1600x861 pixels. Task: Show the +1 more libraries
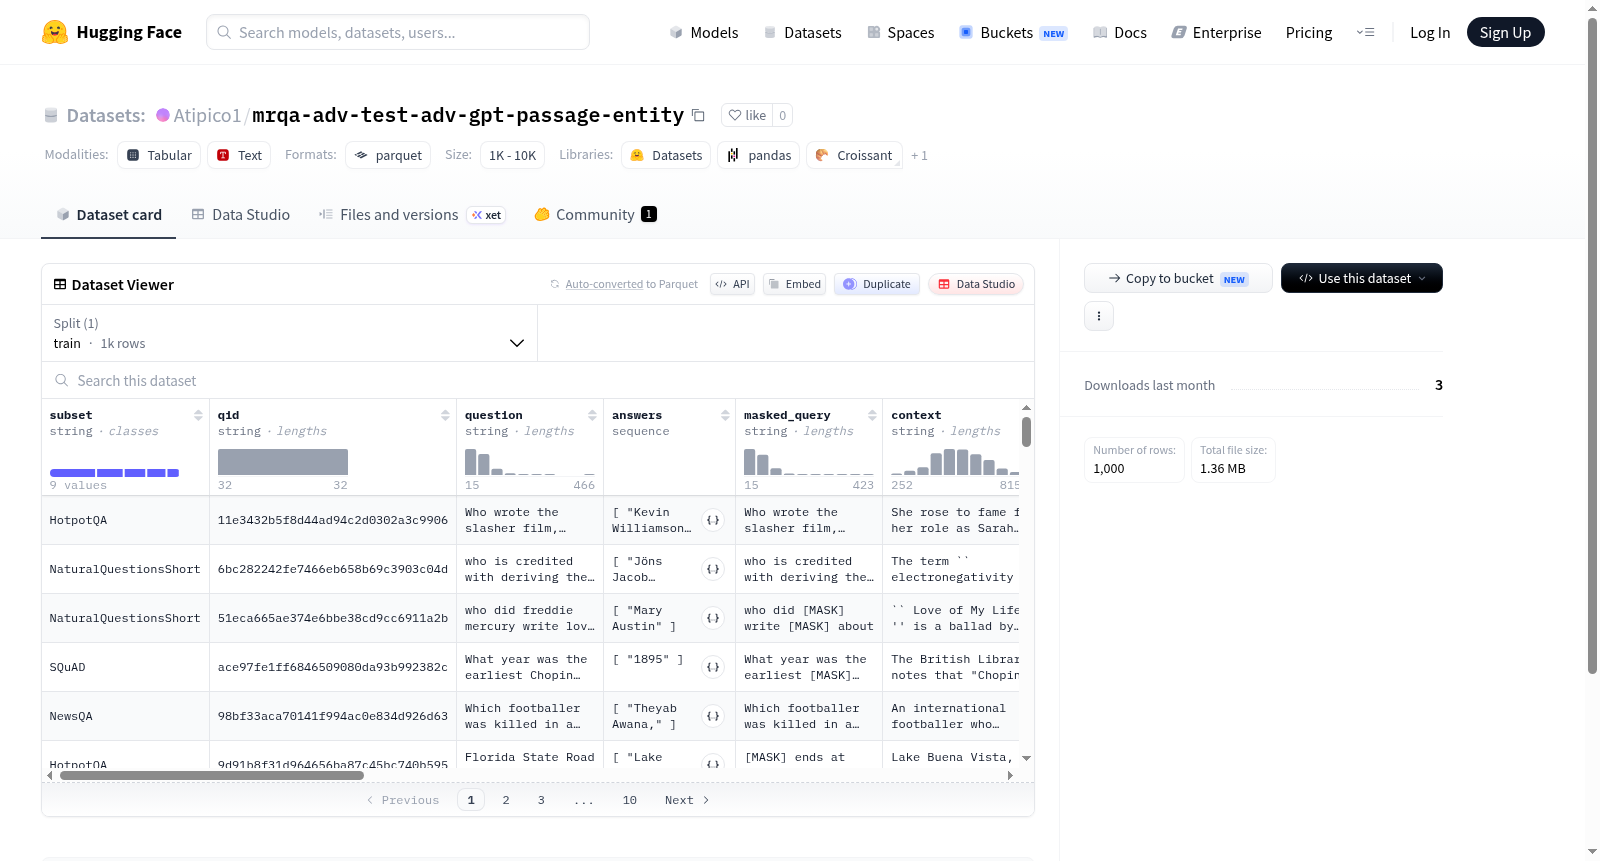[x=919, y=155]
